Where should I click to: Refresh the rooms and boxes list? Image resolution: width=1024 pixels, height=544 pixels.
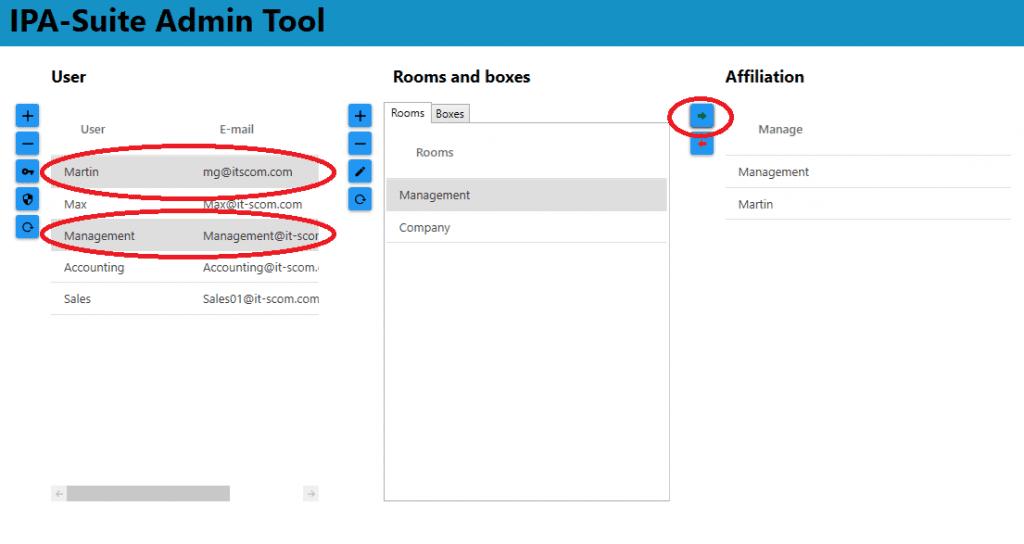click(x=359, y=200)
